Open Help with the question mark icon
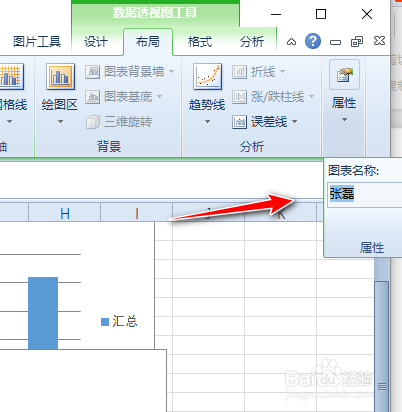Screen dimensions: 402x412 pos(313,42)
